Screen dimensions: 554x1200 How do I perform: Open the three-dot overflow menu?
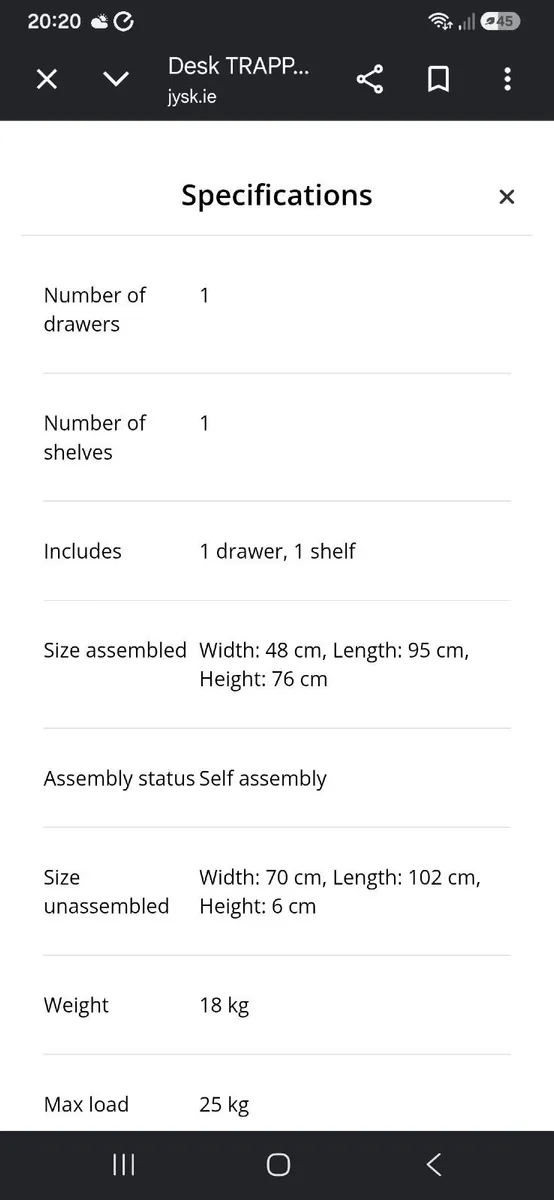coord(508,79)
